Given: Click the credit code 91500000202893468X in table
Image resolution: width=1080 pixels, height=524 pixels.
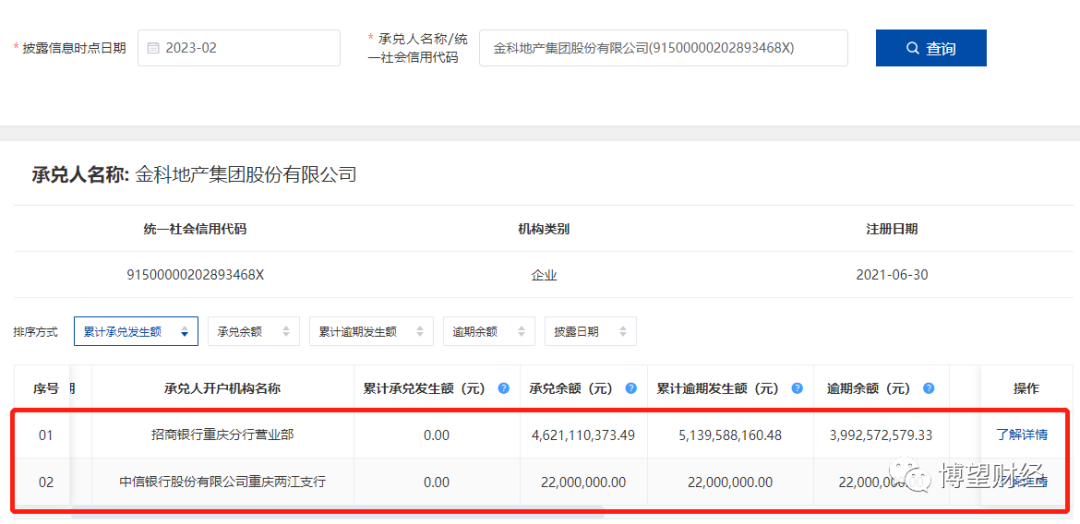Looking at the screenshot, I should [x=196, y=275].
